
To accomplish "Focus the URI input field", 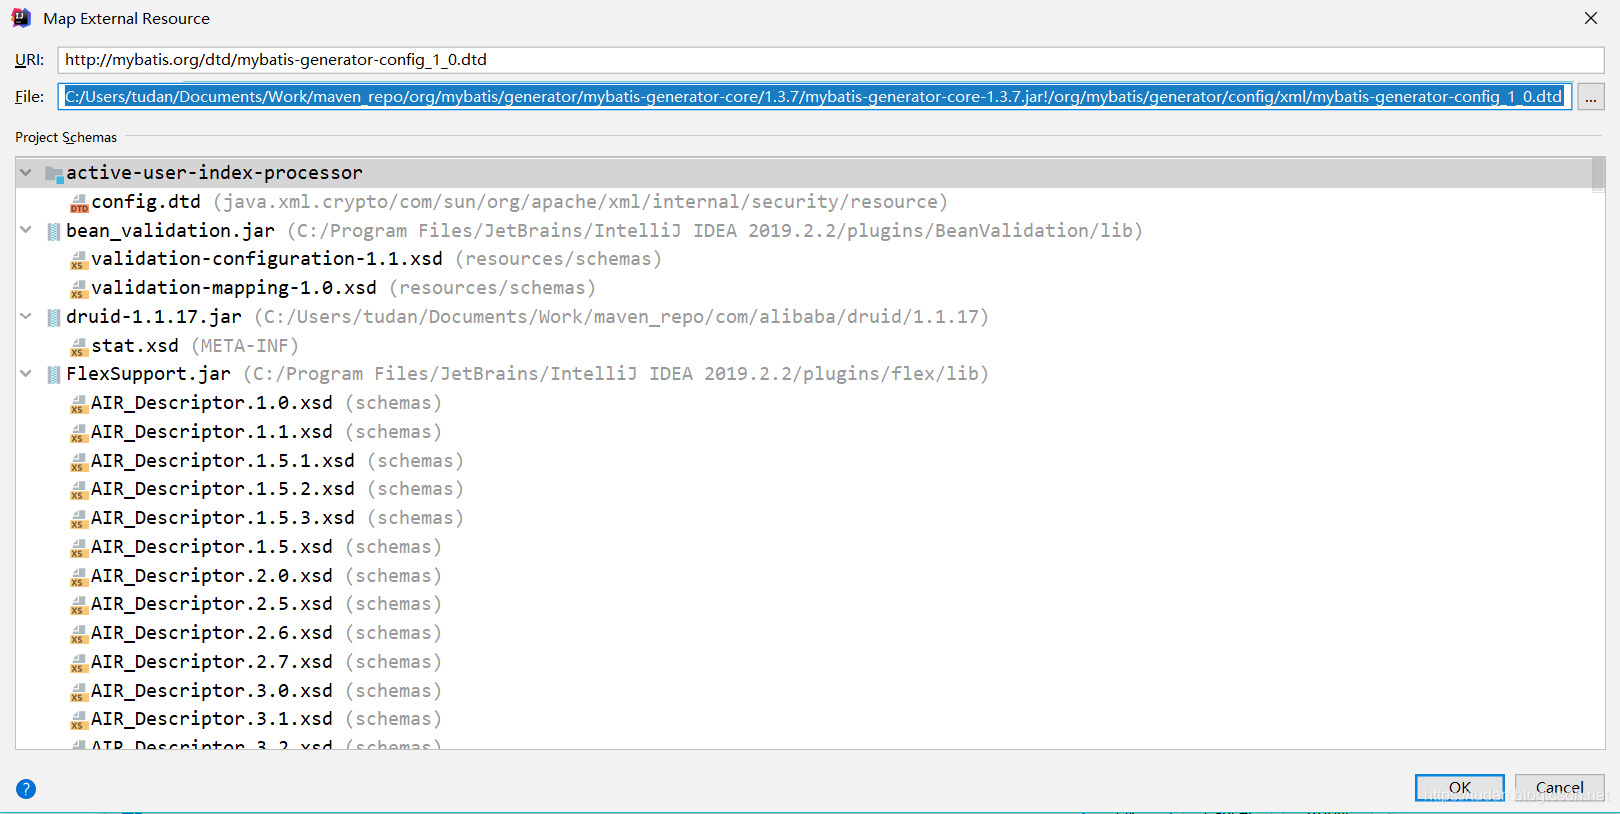I will [831, 60].
